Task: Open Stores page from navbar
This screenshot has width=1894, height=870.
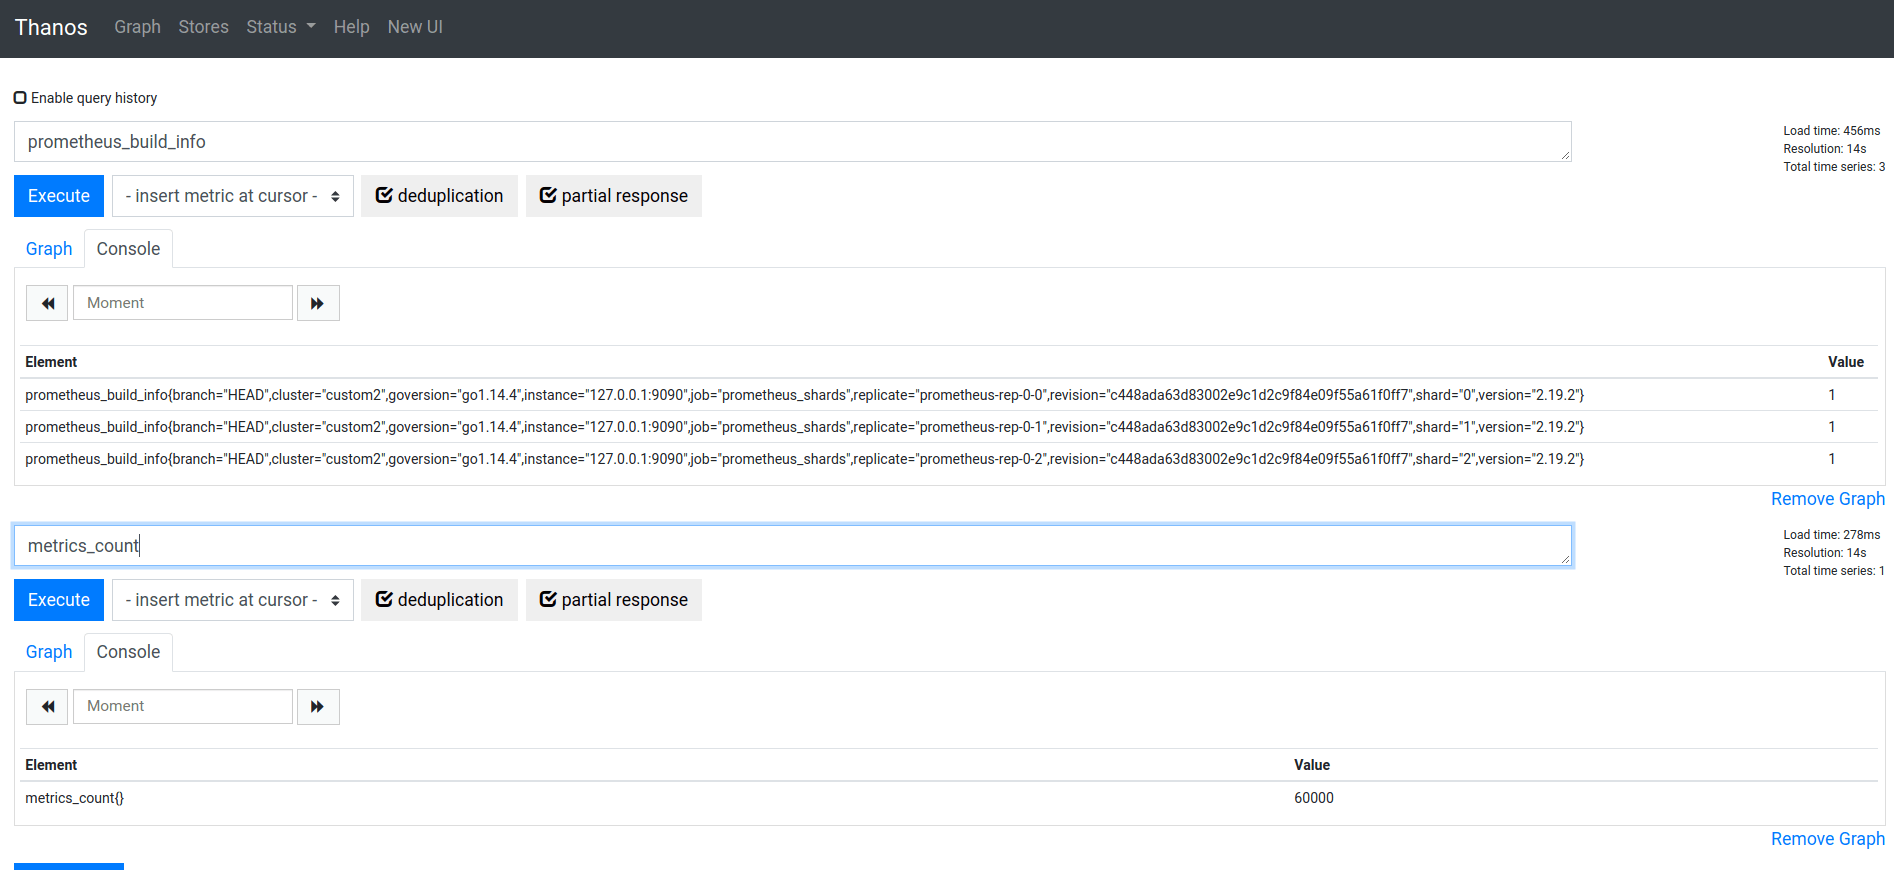Action: [x=203, y=27]
